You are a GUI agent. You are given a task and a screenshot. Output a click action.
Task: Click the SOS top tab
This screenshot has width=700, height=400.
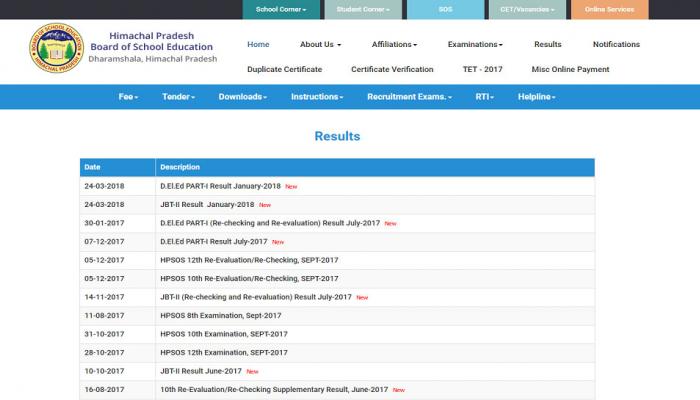click(x=445, y=9)
